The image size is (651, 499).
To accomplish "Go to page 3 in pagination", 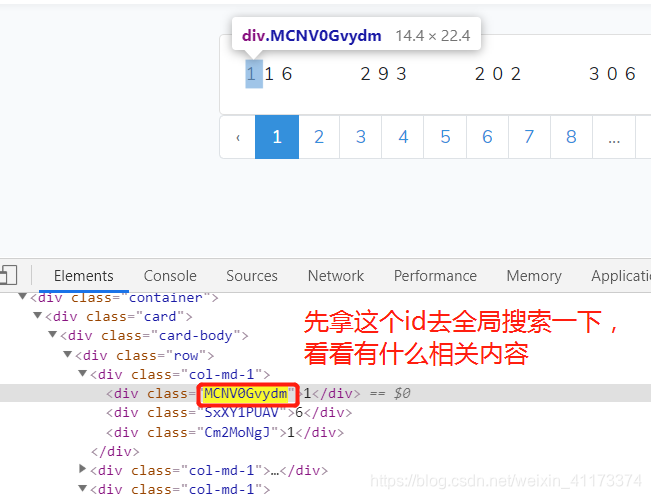I will [x=361, y=137].
